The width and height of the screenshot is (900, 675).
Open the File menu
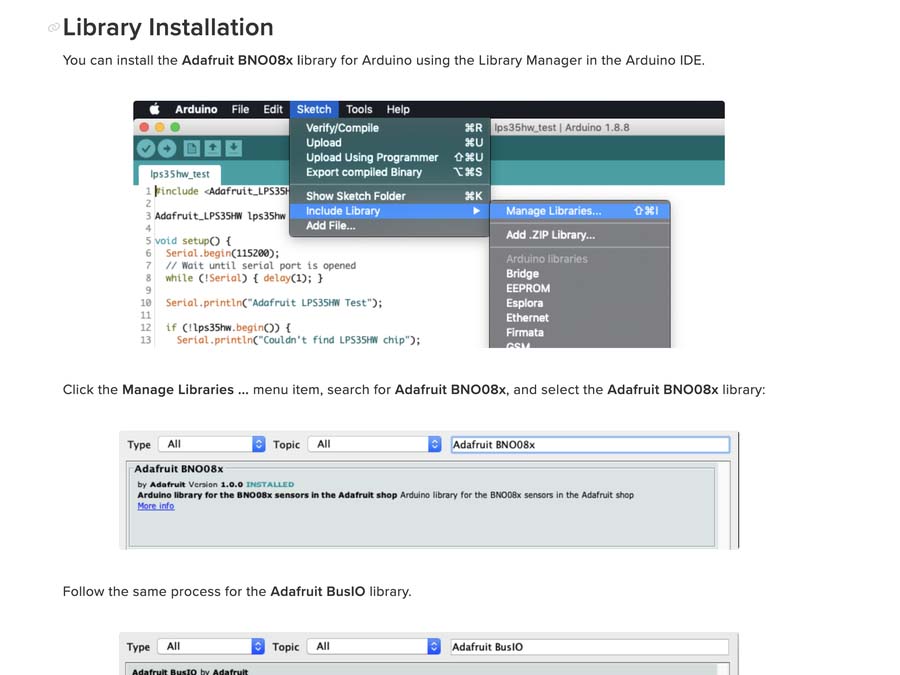240,109
